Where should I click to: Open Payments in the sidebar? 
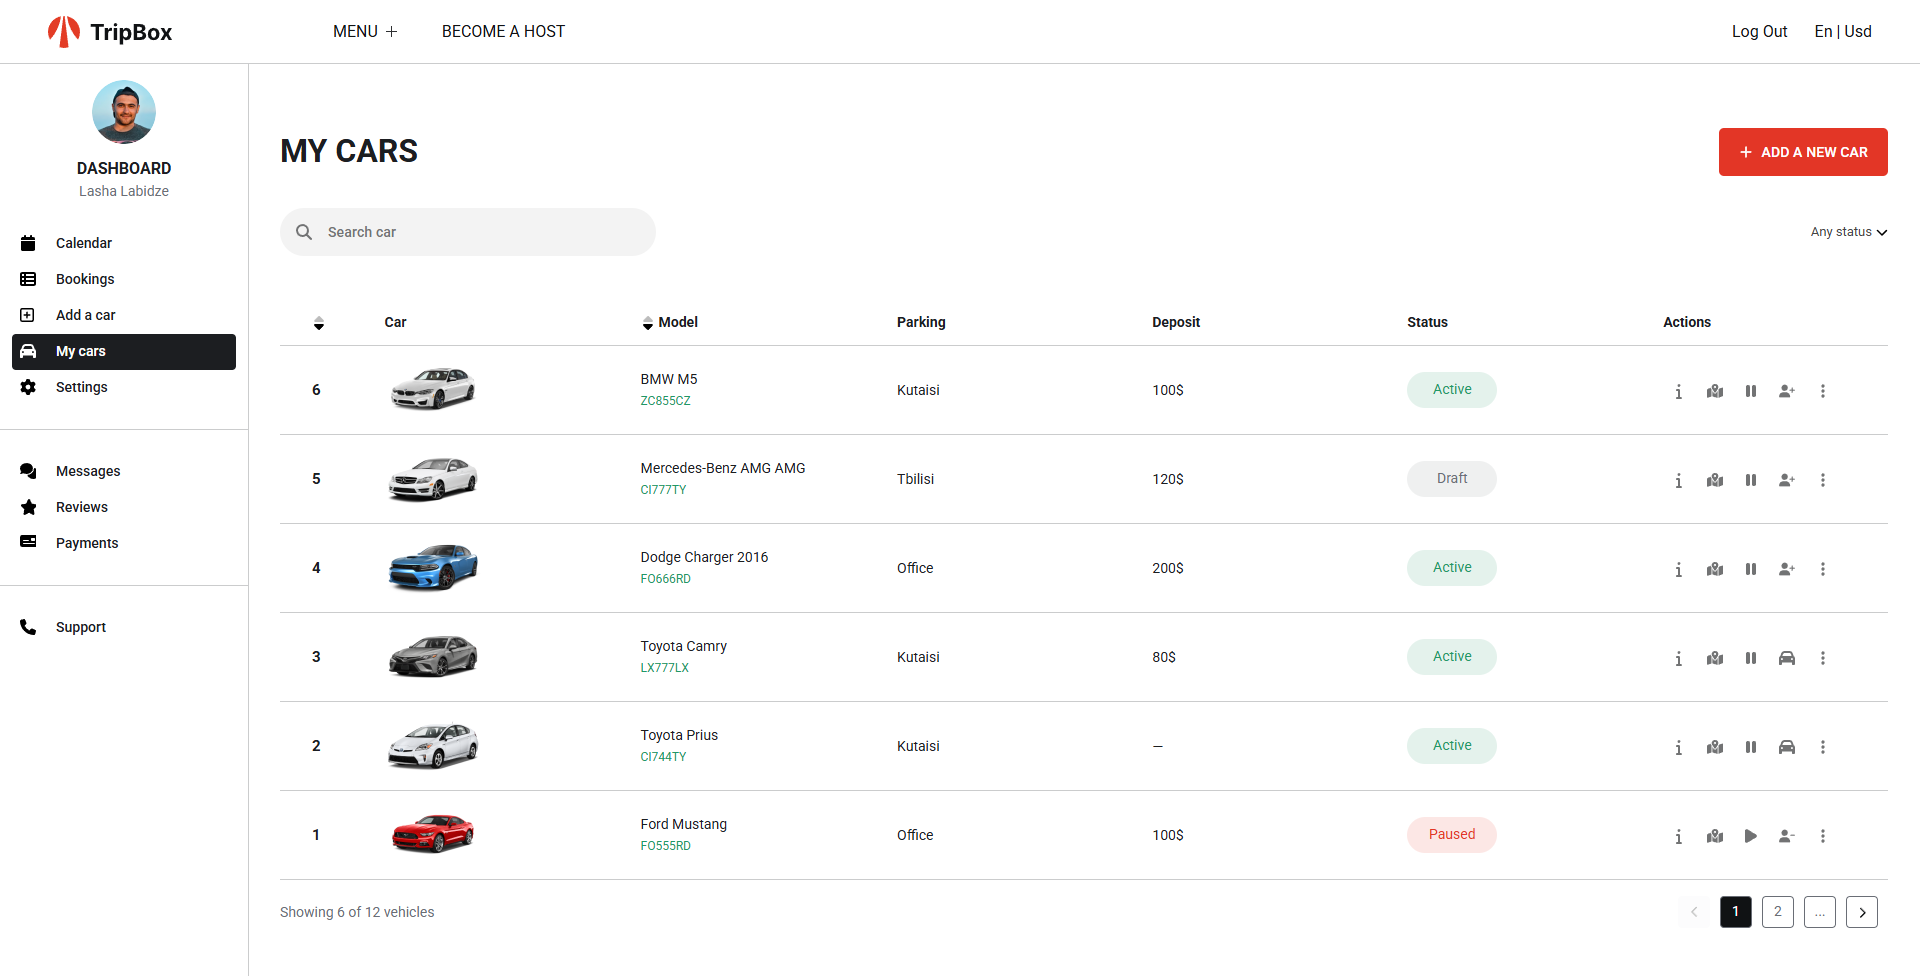click(x=124, y=543)
